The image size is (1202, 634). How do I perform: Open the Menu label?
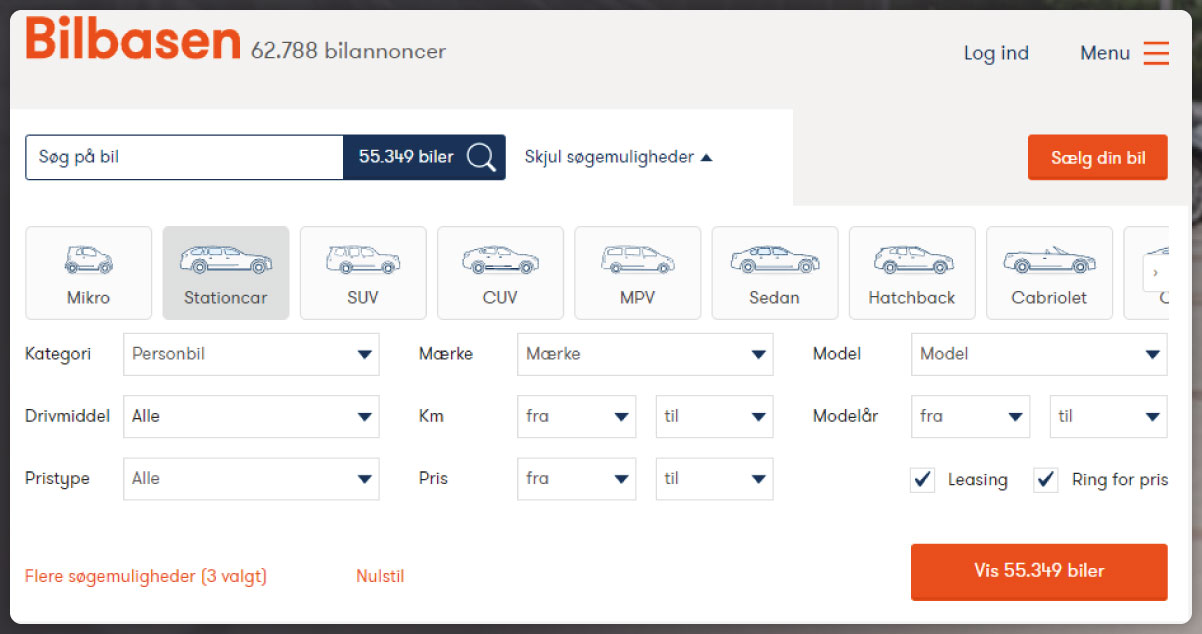click(x=1105, y=53)
